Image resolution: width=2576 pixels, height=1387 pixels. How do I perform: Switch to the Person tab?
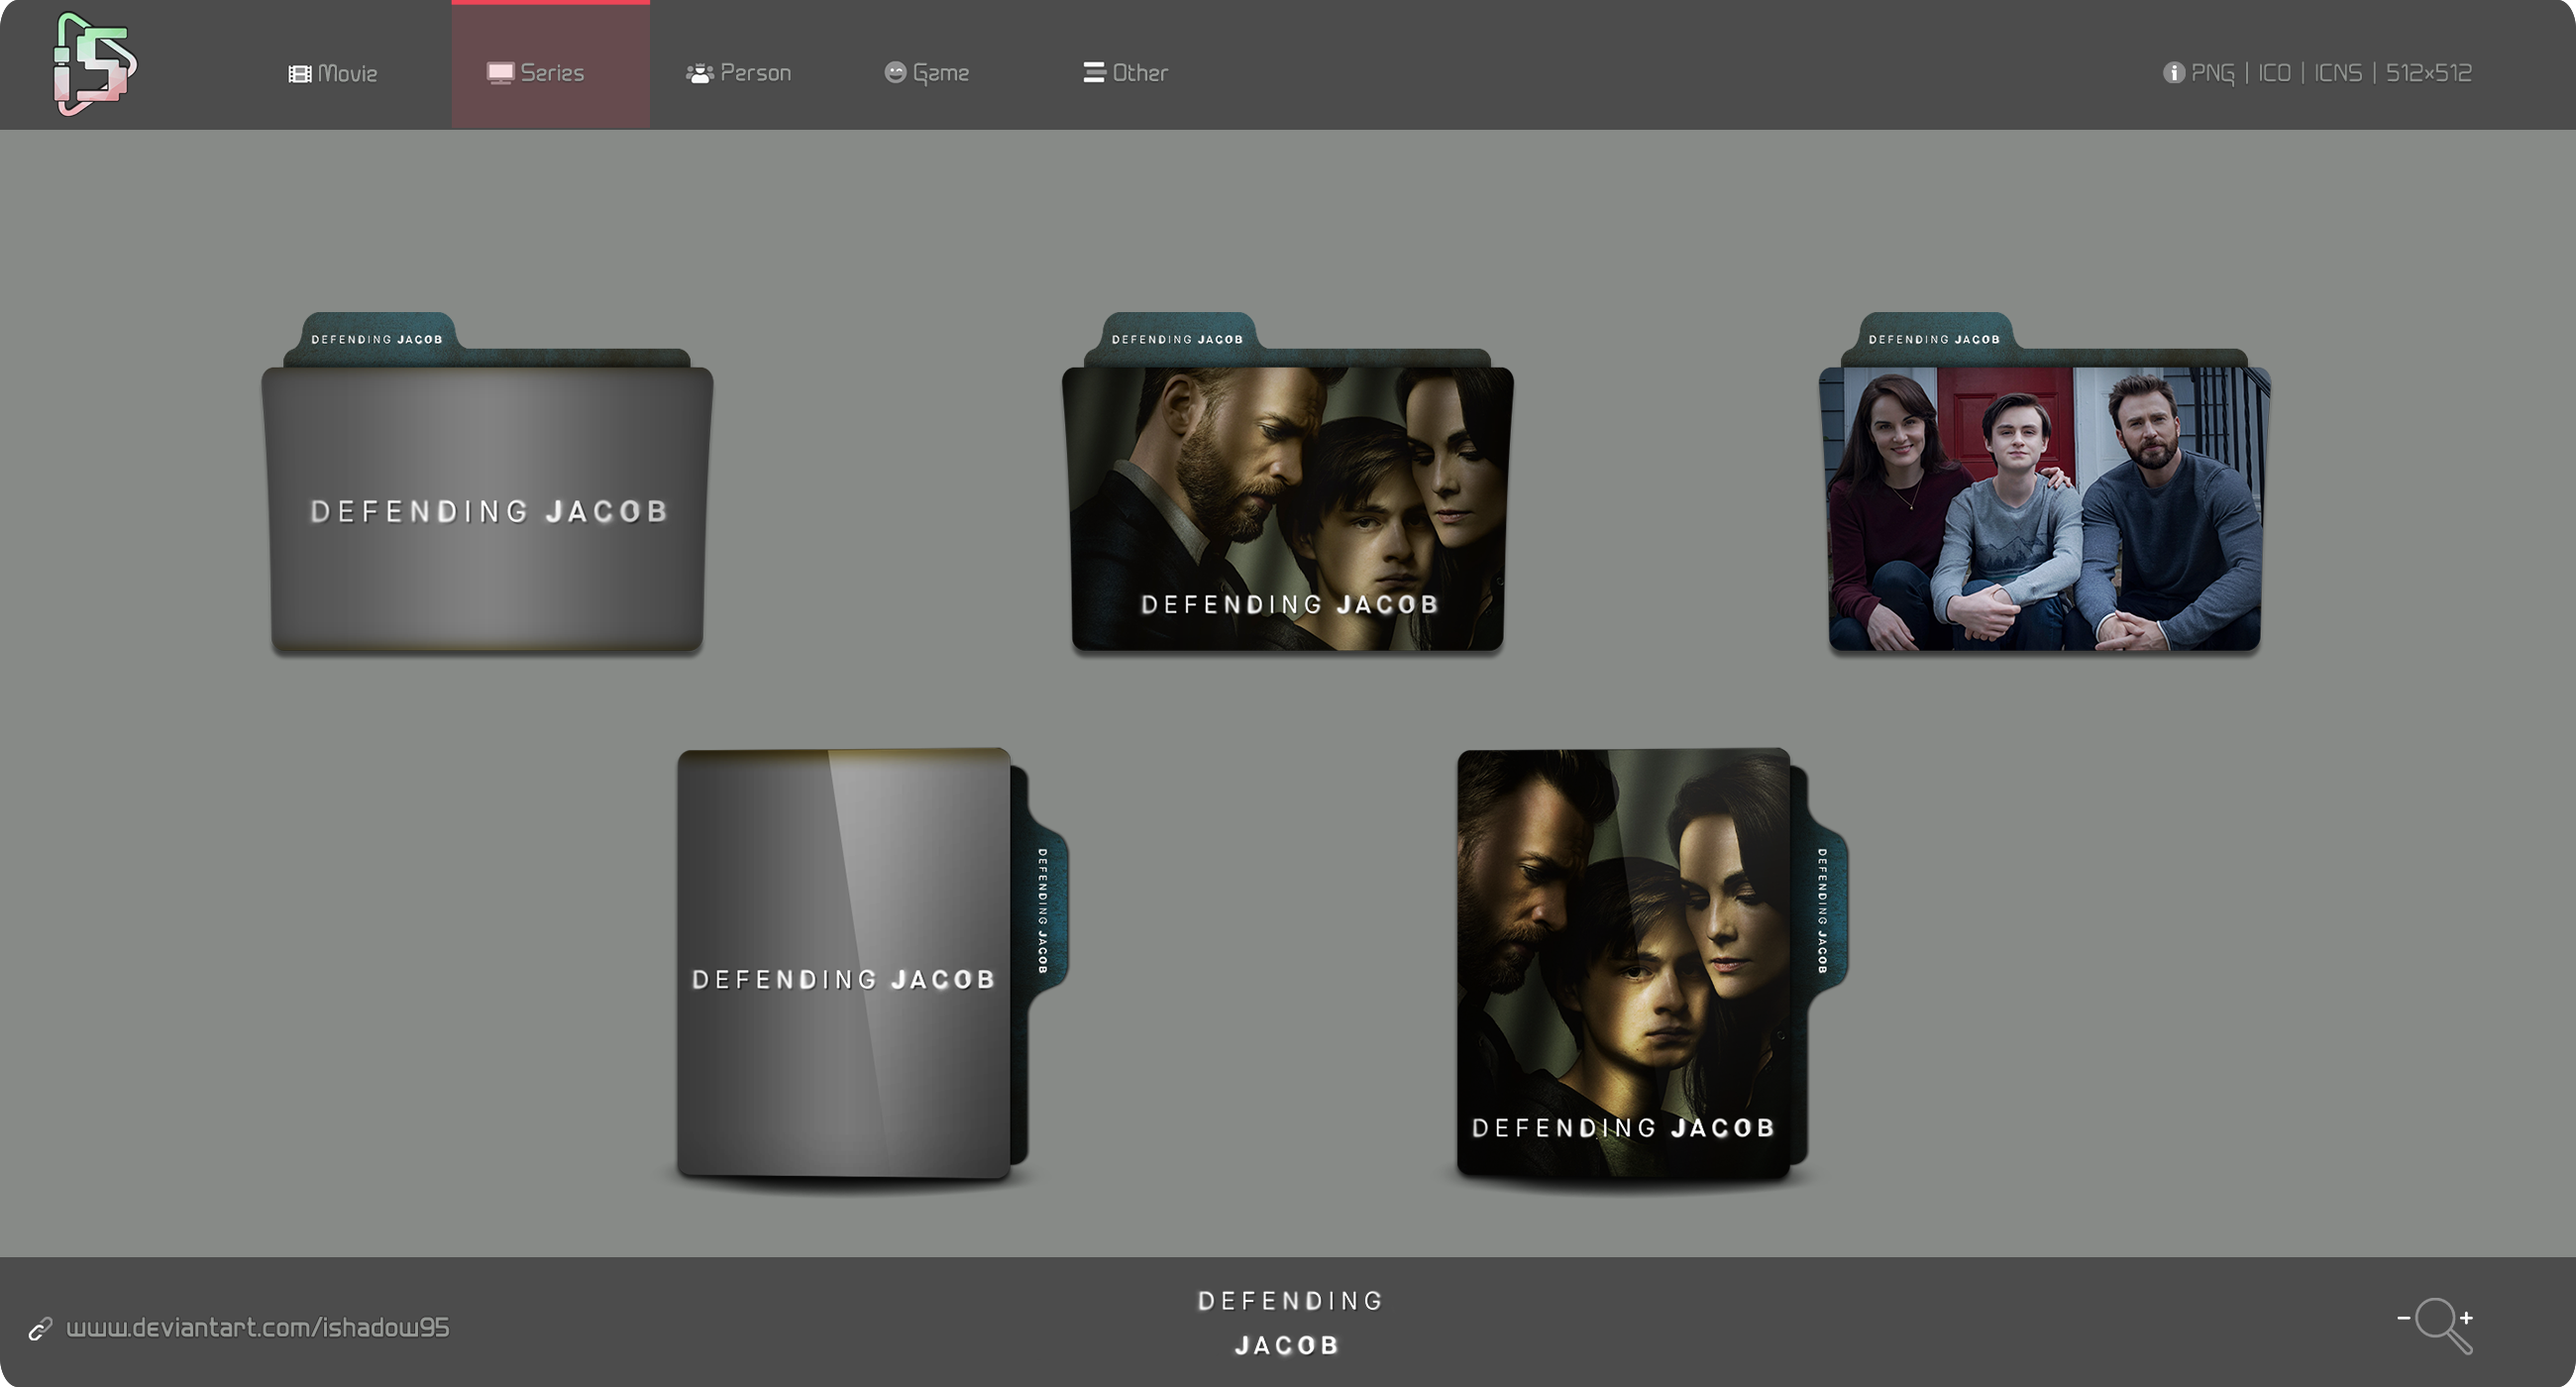(x=739, y=73)
